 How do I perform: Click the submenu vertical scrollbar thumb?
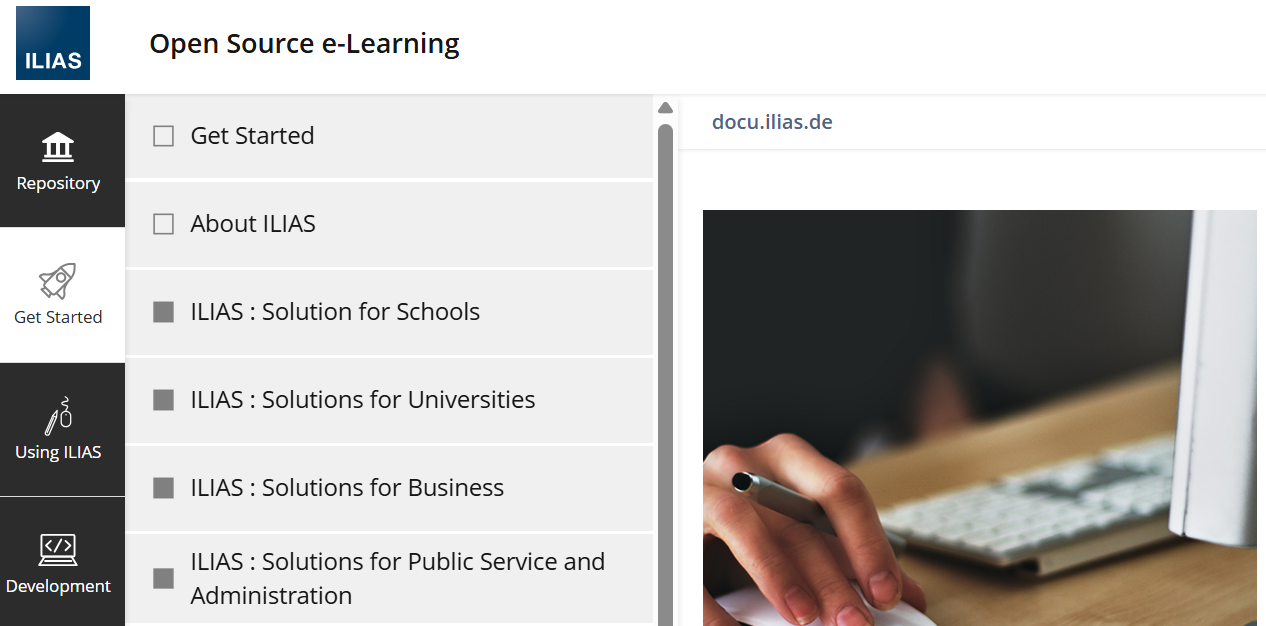665,370
